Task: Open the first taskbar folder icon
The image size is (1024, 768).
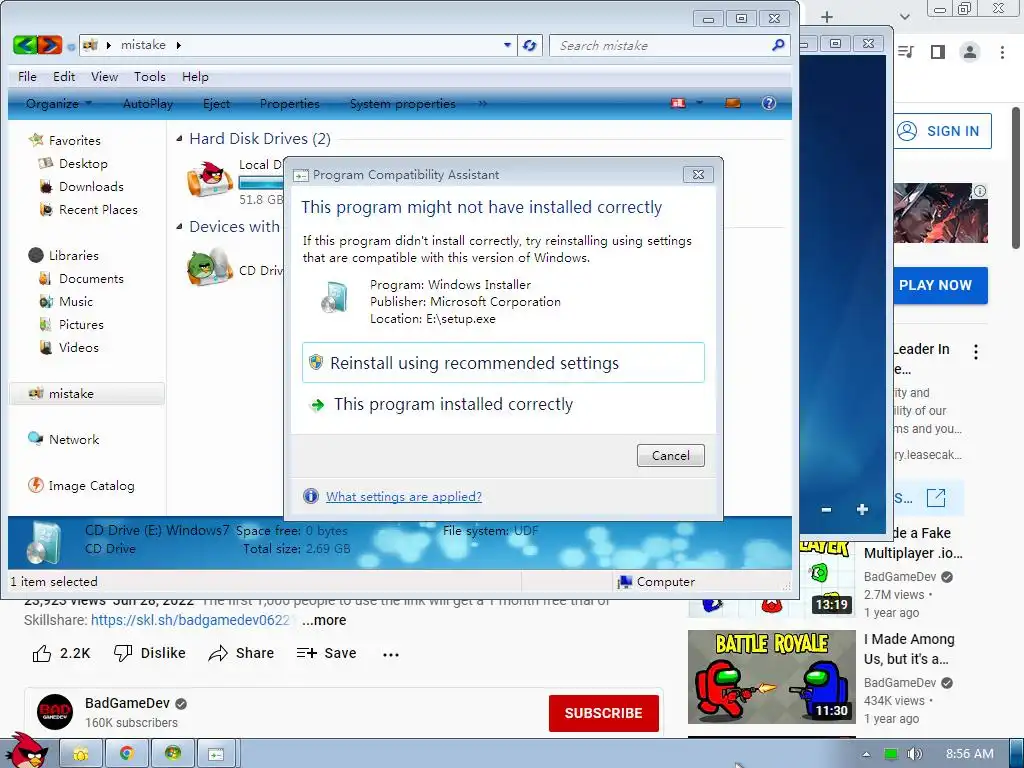Action: pyautogui.click(x=81, y=754)
